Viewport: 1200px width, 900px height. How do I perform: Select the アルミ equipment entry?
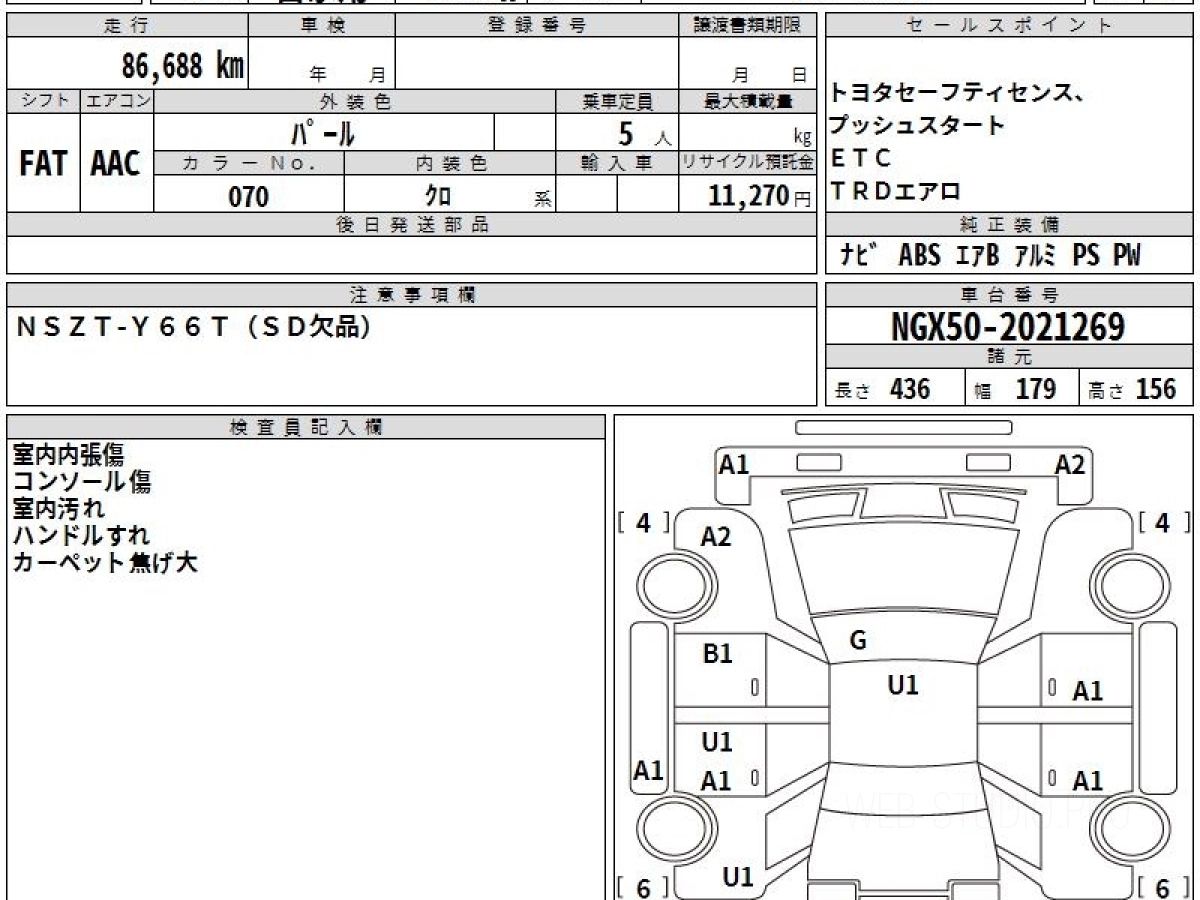click(1034, 256)
